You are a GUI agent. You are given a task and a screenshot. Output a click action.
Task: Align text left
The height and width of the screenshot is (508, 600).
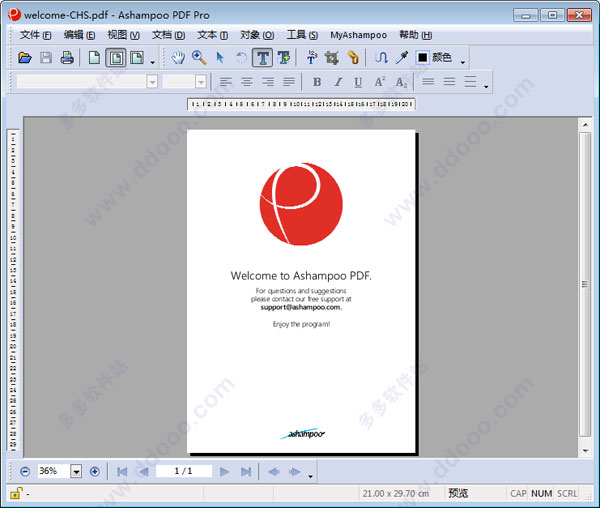click(x=226, y=81)
